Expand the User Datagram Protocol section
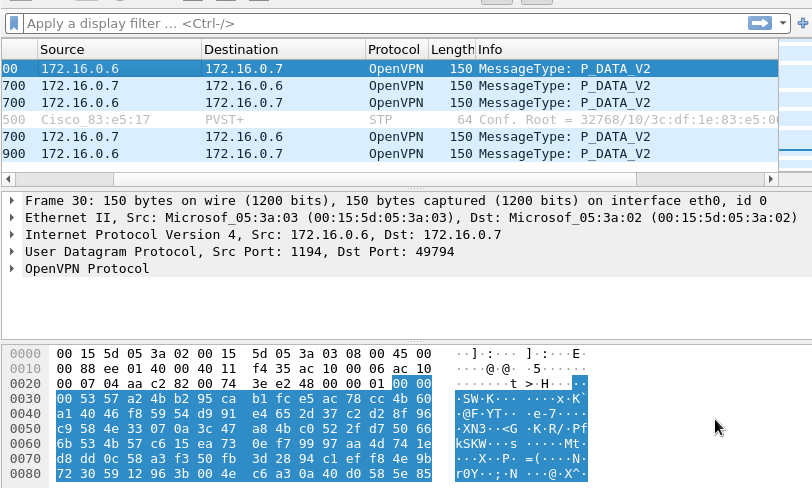Image resolution: width=812 pixels, height=488 pixels. point(12,252)
